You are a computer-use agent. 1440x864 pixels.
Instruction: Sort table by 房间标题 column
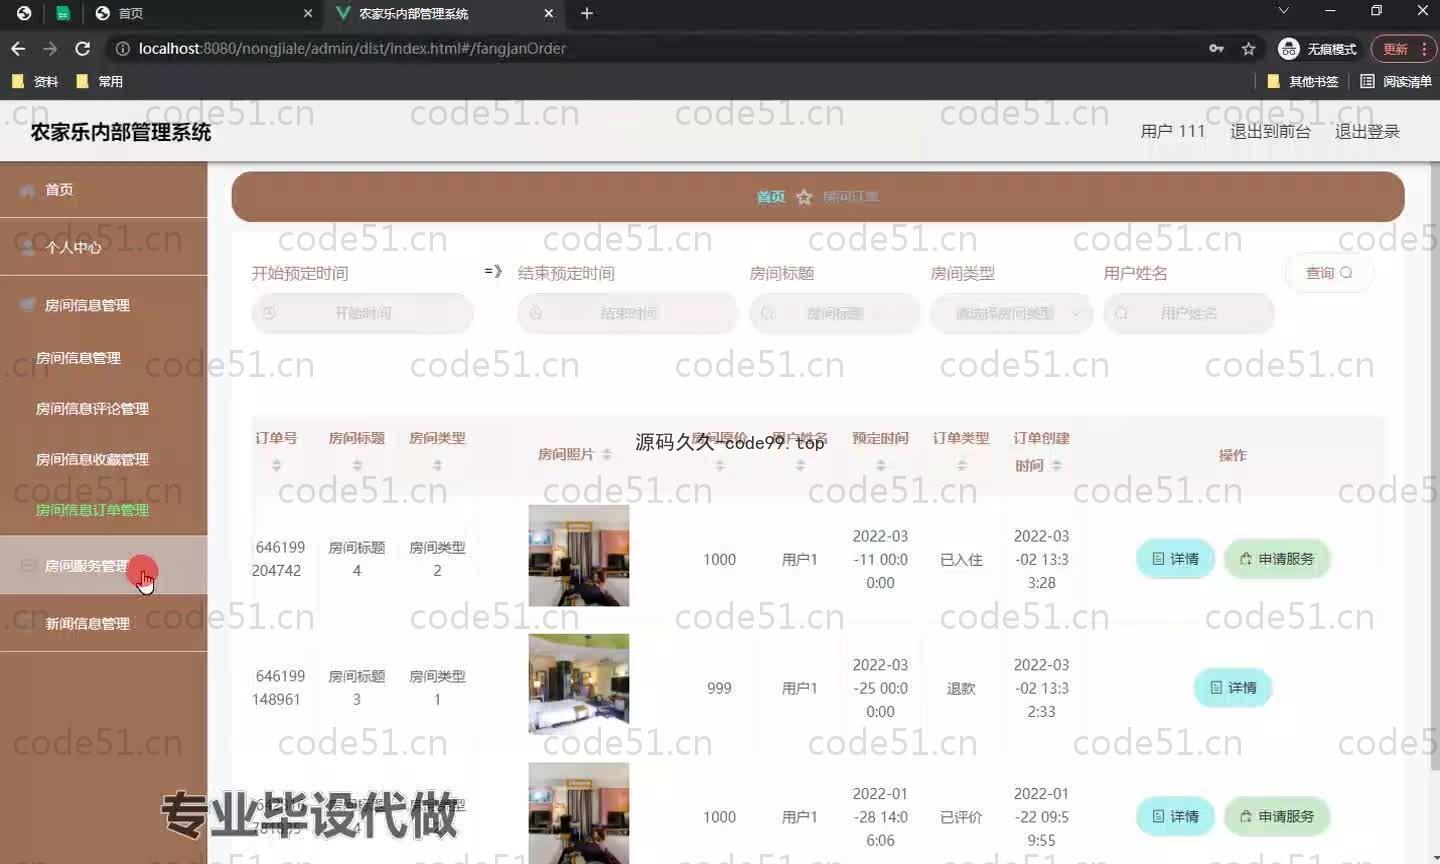[357, 465]
